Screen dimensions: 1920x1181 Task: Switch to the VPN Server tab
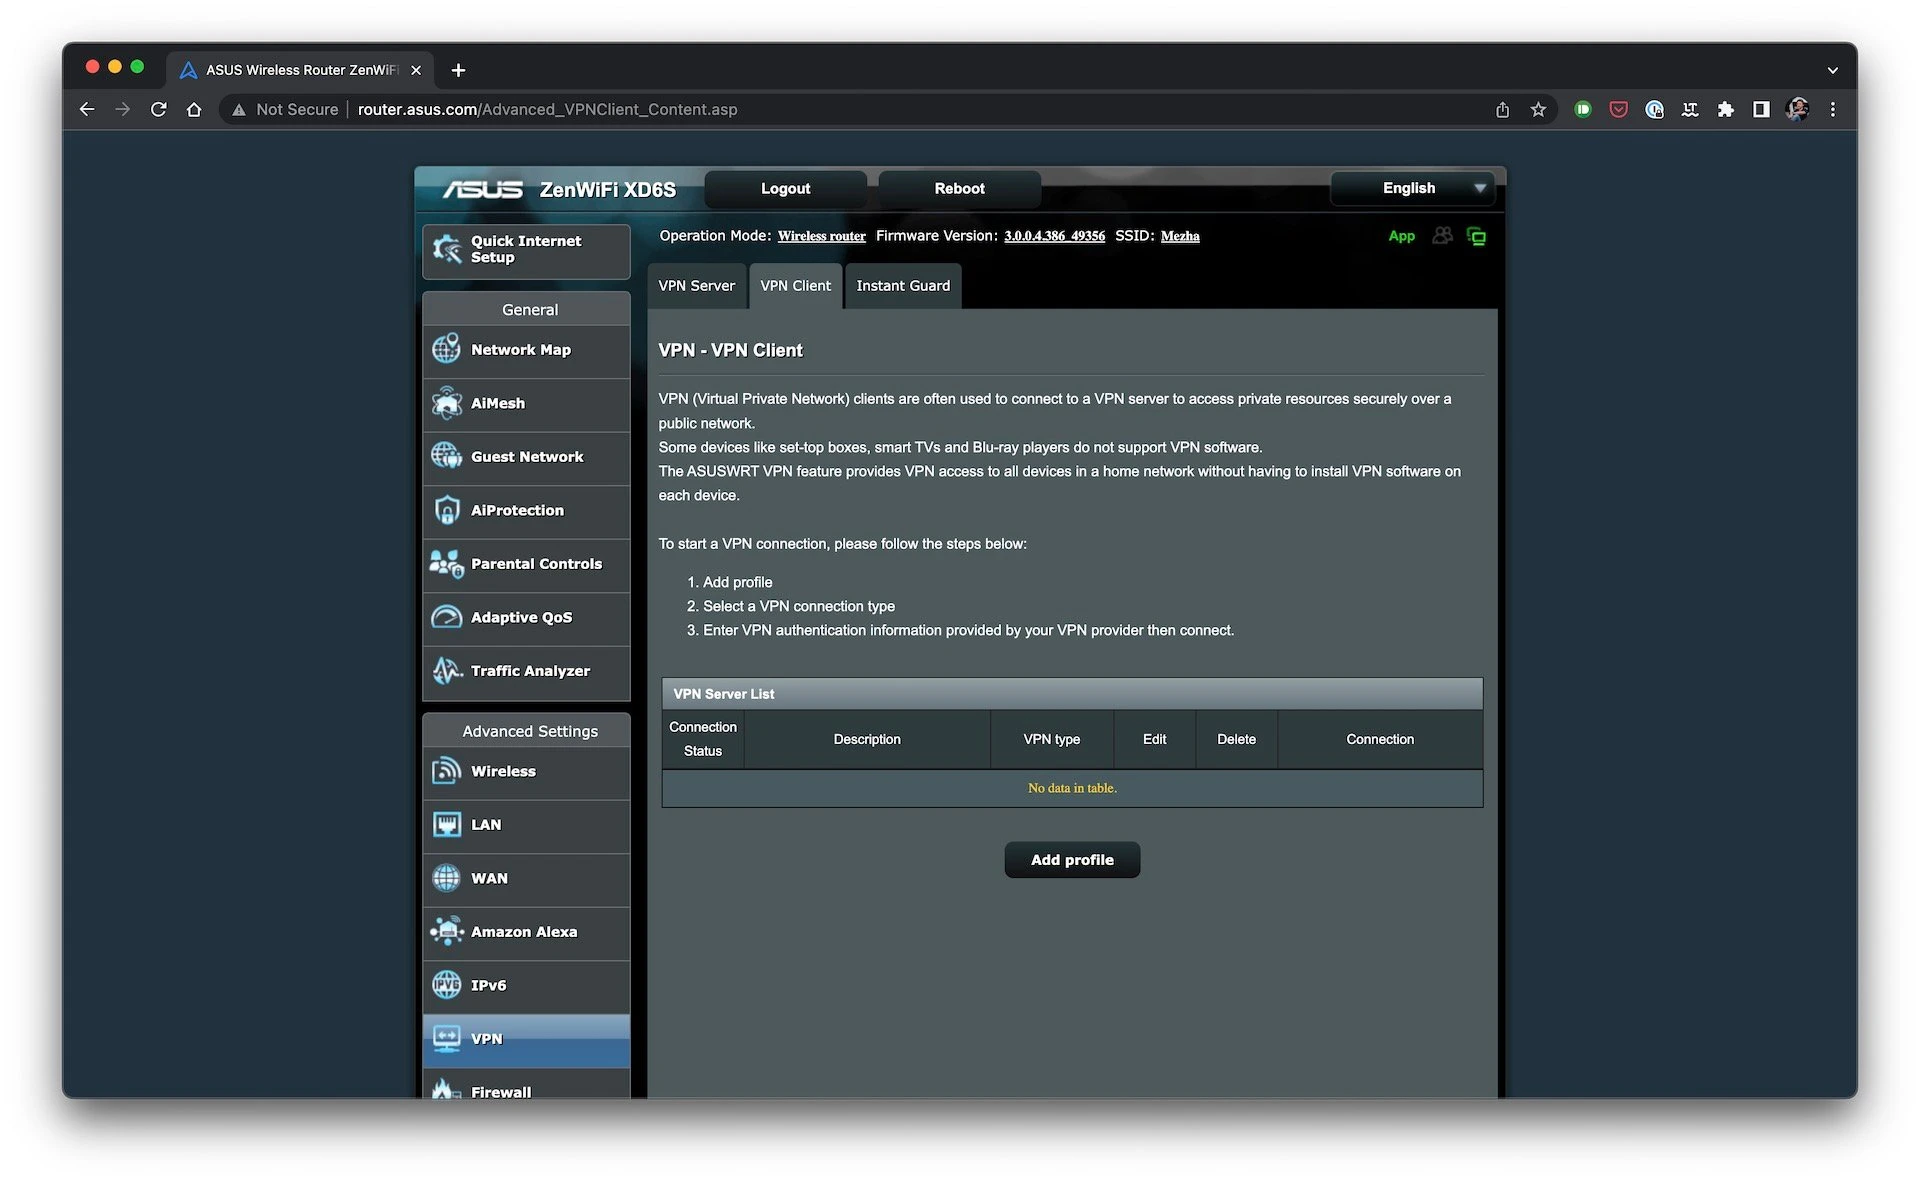(696, 286)
